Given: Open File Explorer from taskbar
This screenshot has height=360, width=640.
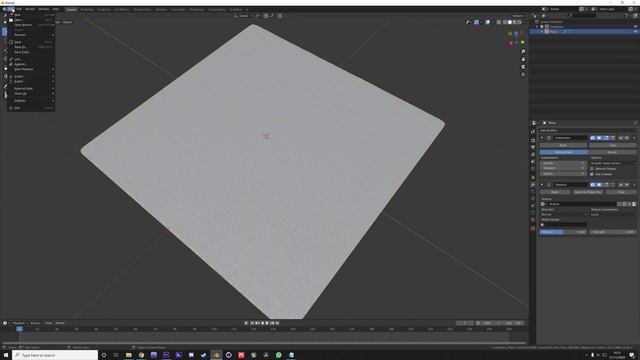Looking at the screenshot, I should [x=129, y=355].
